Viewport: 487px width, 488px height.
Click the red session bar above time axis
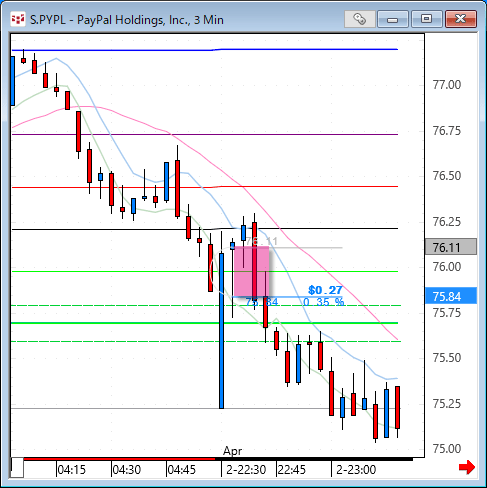[x=119, y=459]
